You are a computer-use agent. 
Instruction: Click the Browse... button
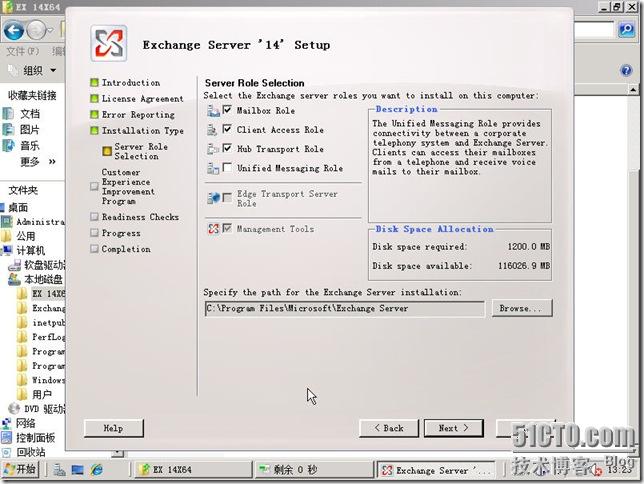coord(522,308)
